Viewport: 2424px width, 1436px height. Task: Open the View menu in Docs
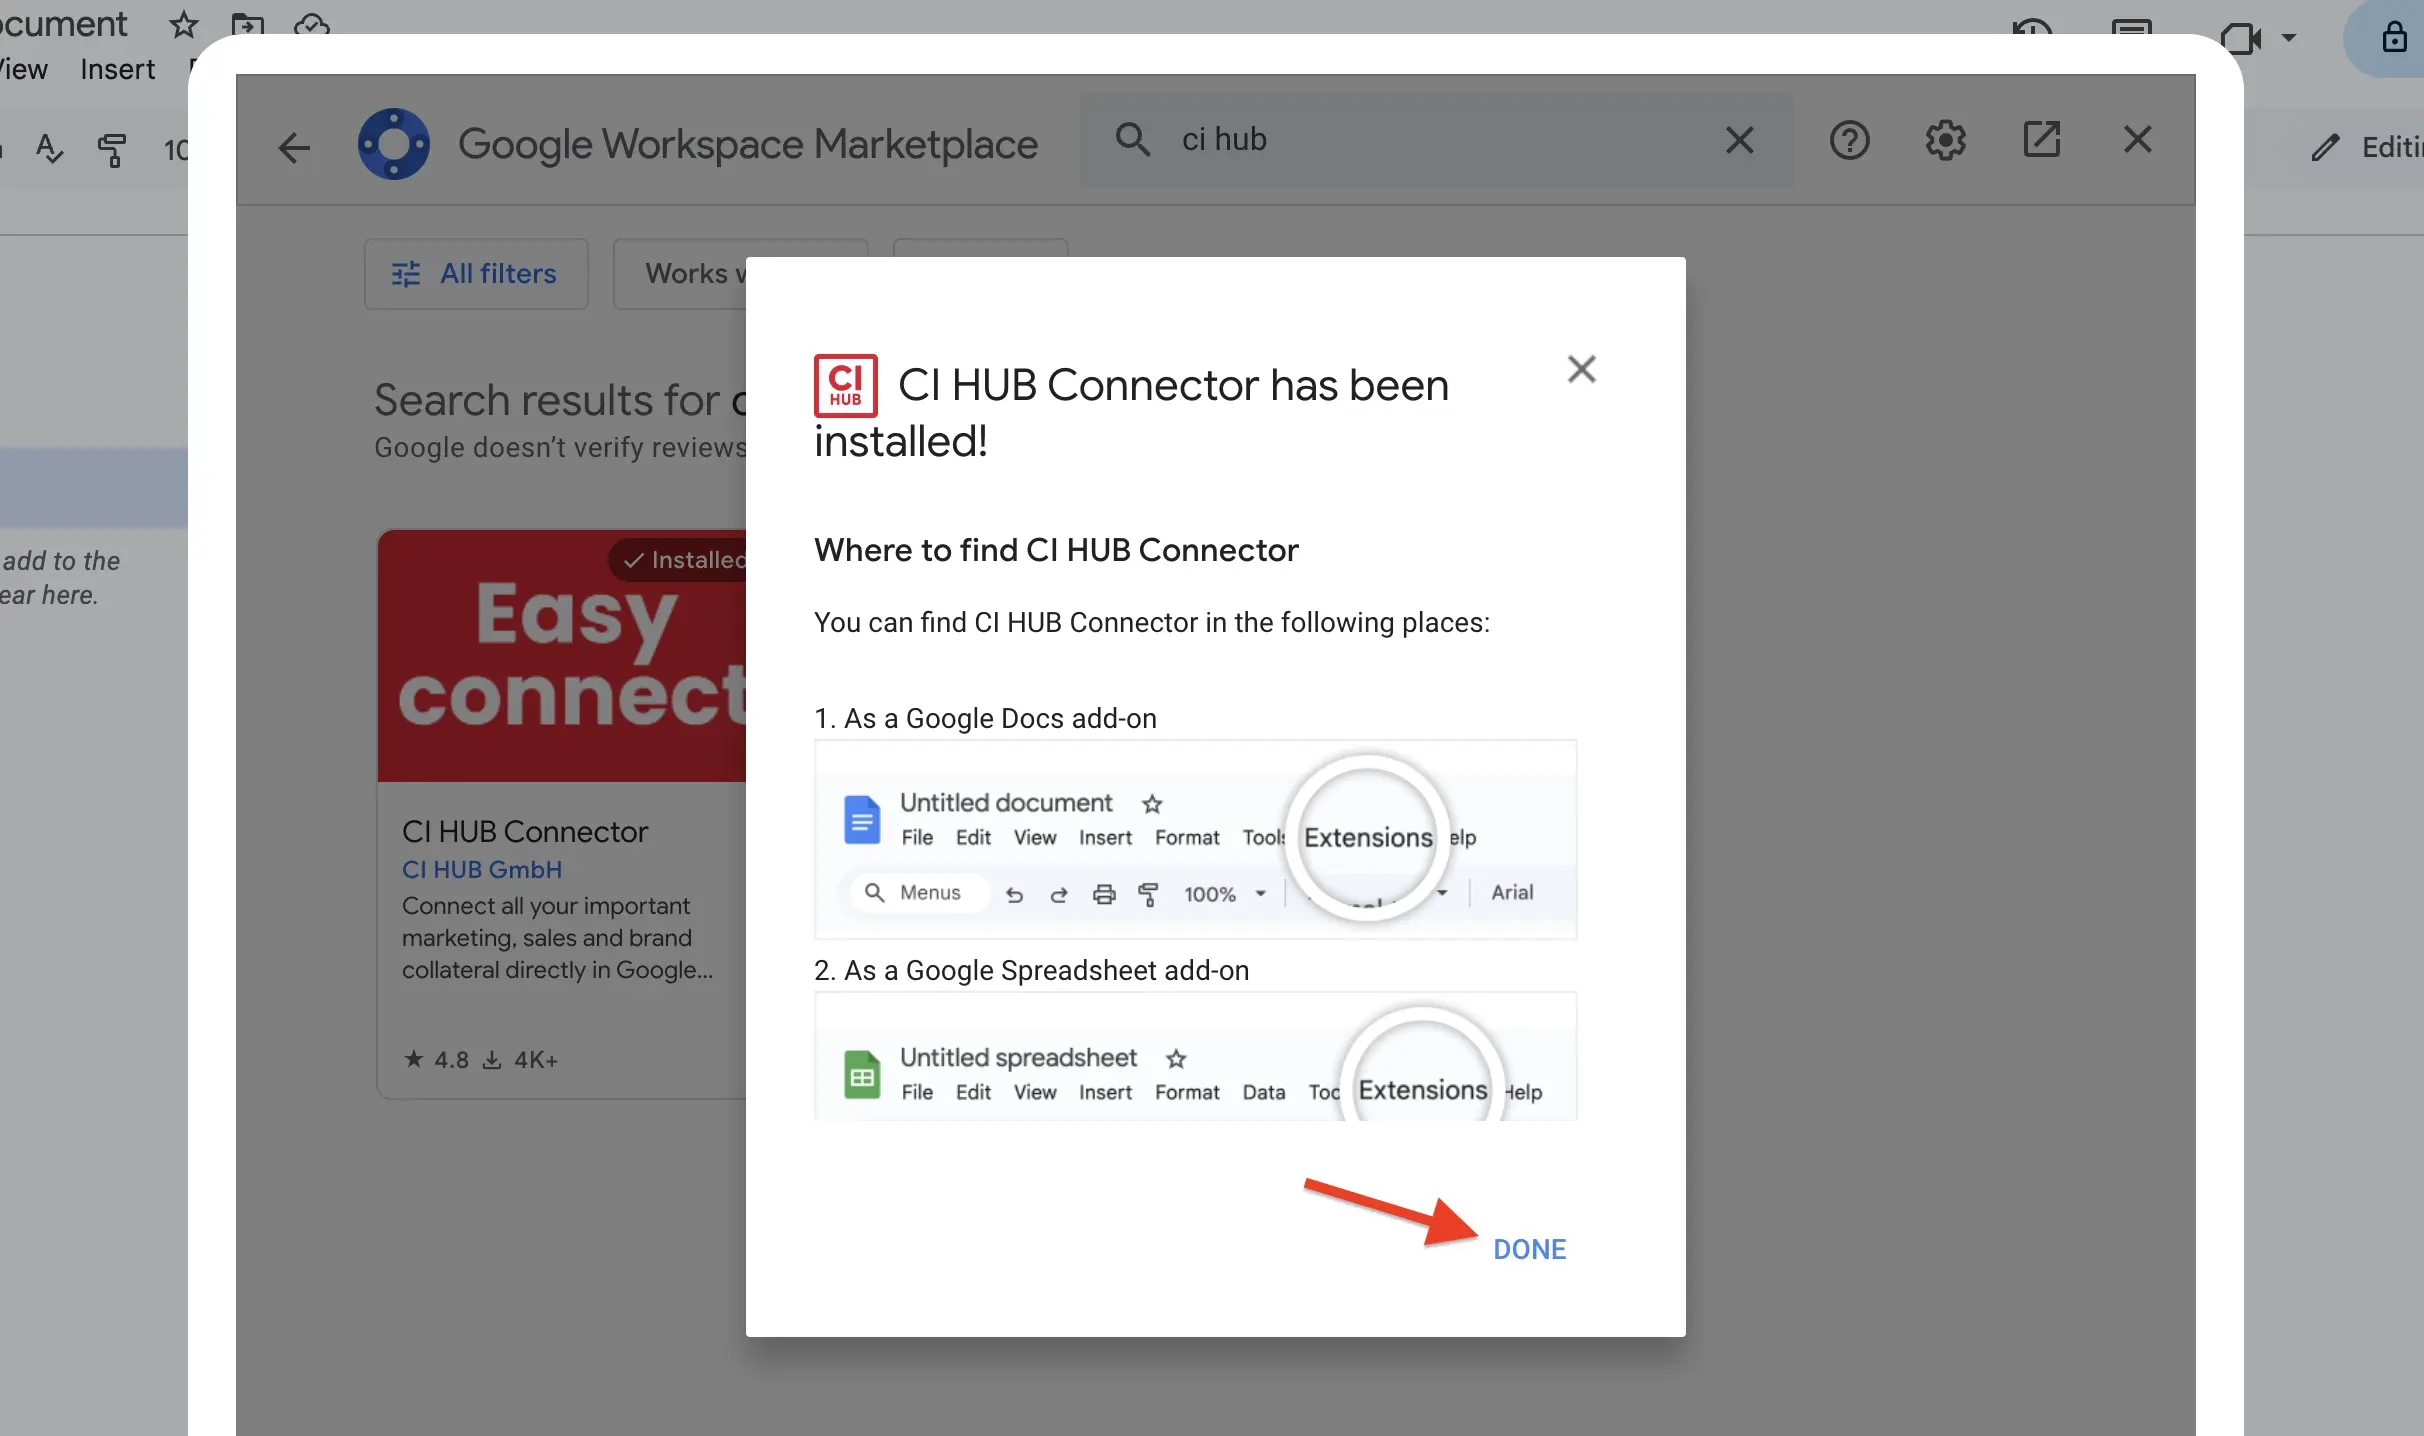click(x=24, y=69)
